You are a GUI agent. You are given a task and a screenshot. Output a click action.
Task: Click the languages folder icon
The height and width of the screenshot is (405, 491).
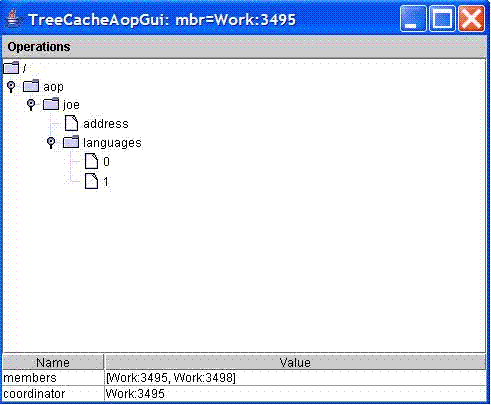pyautogui.click(x=71, y=142)
